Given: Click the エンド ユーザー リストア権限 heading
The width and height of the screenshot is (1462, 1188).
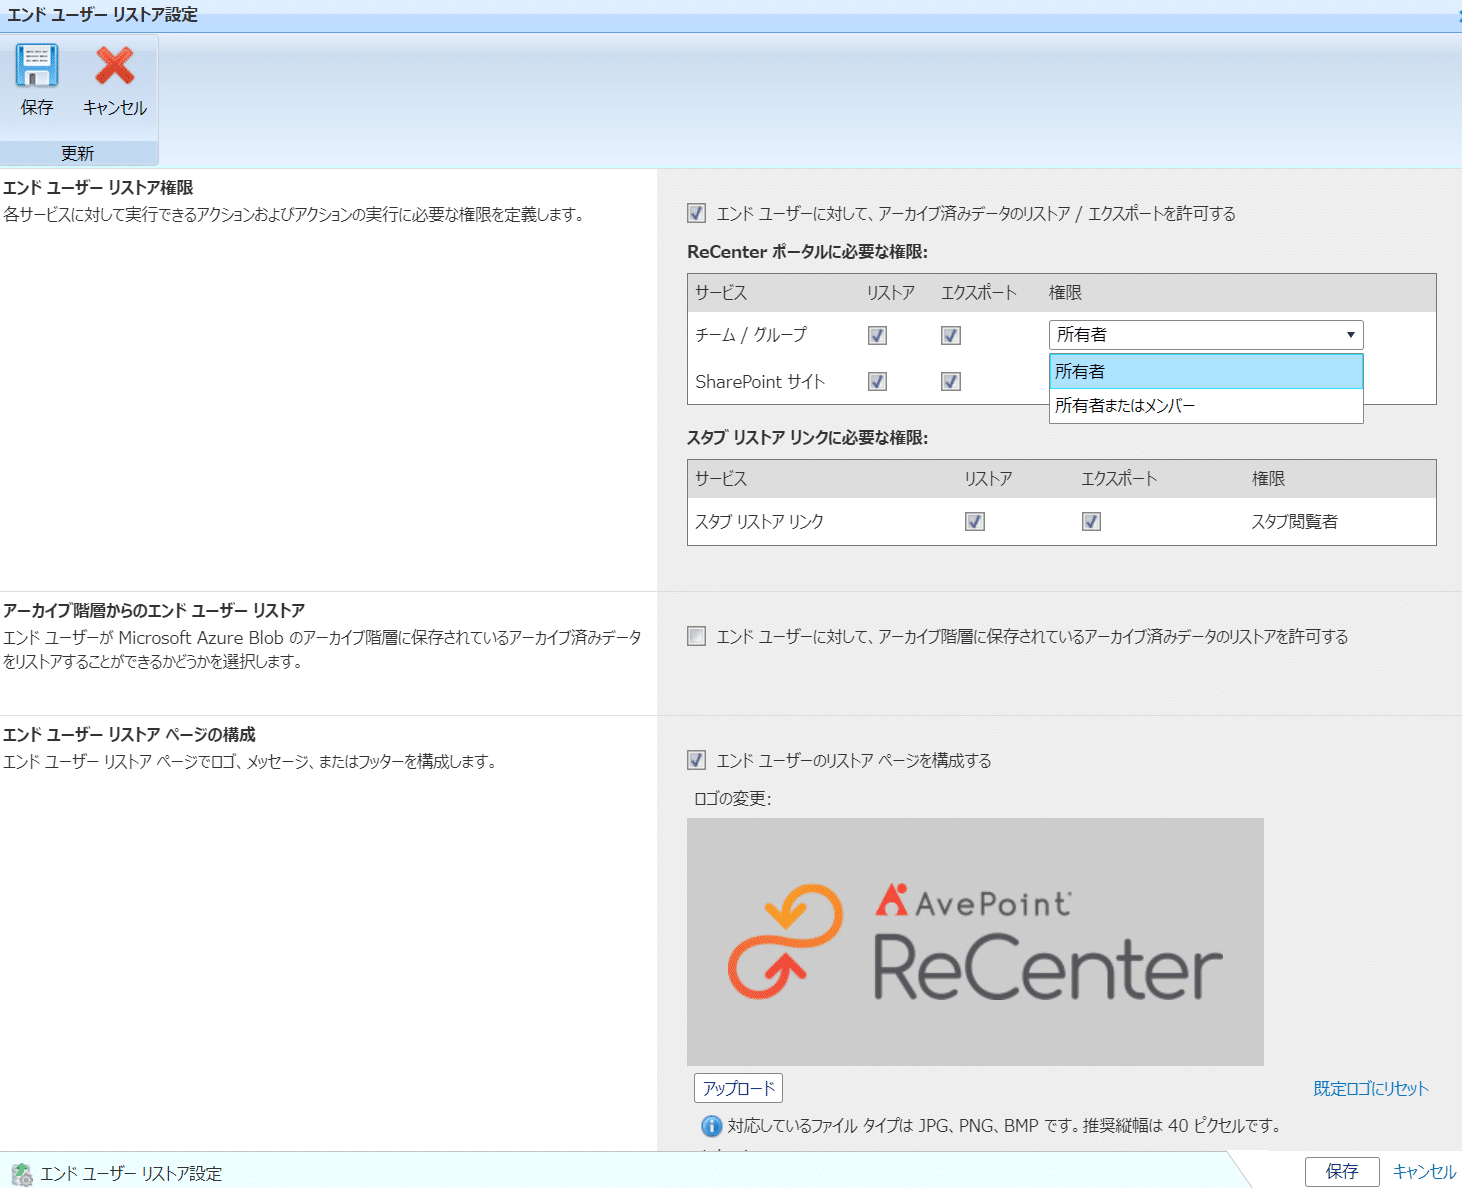Looking at the screenshot, I should (98, 187).
